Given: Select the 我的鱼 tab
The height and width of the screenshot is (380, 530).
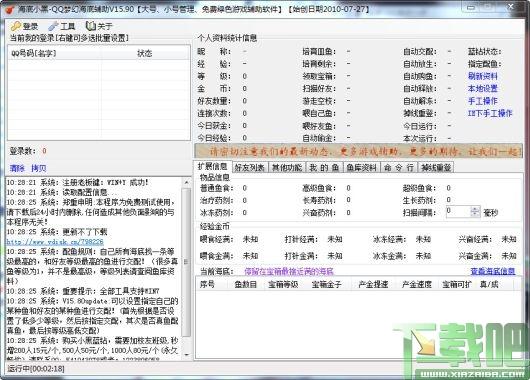Looking at the screenshot, I should coord(324,167).
